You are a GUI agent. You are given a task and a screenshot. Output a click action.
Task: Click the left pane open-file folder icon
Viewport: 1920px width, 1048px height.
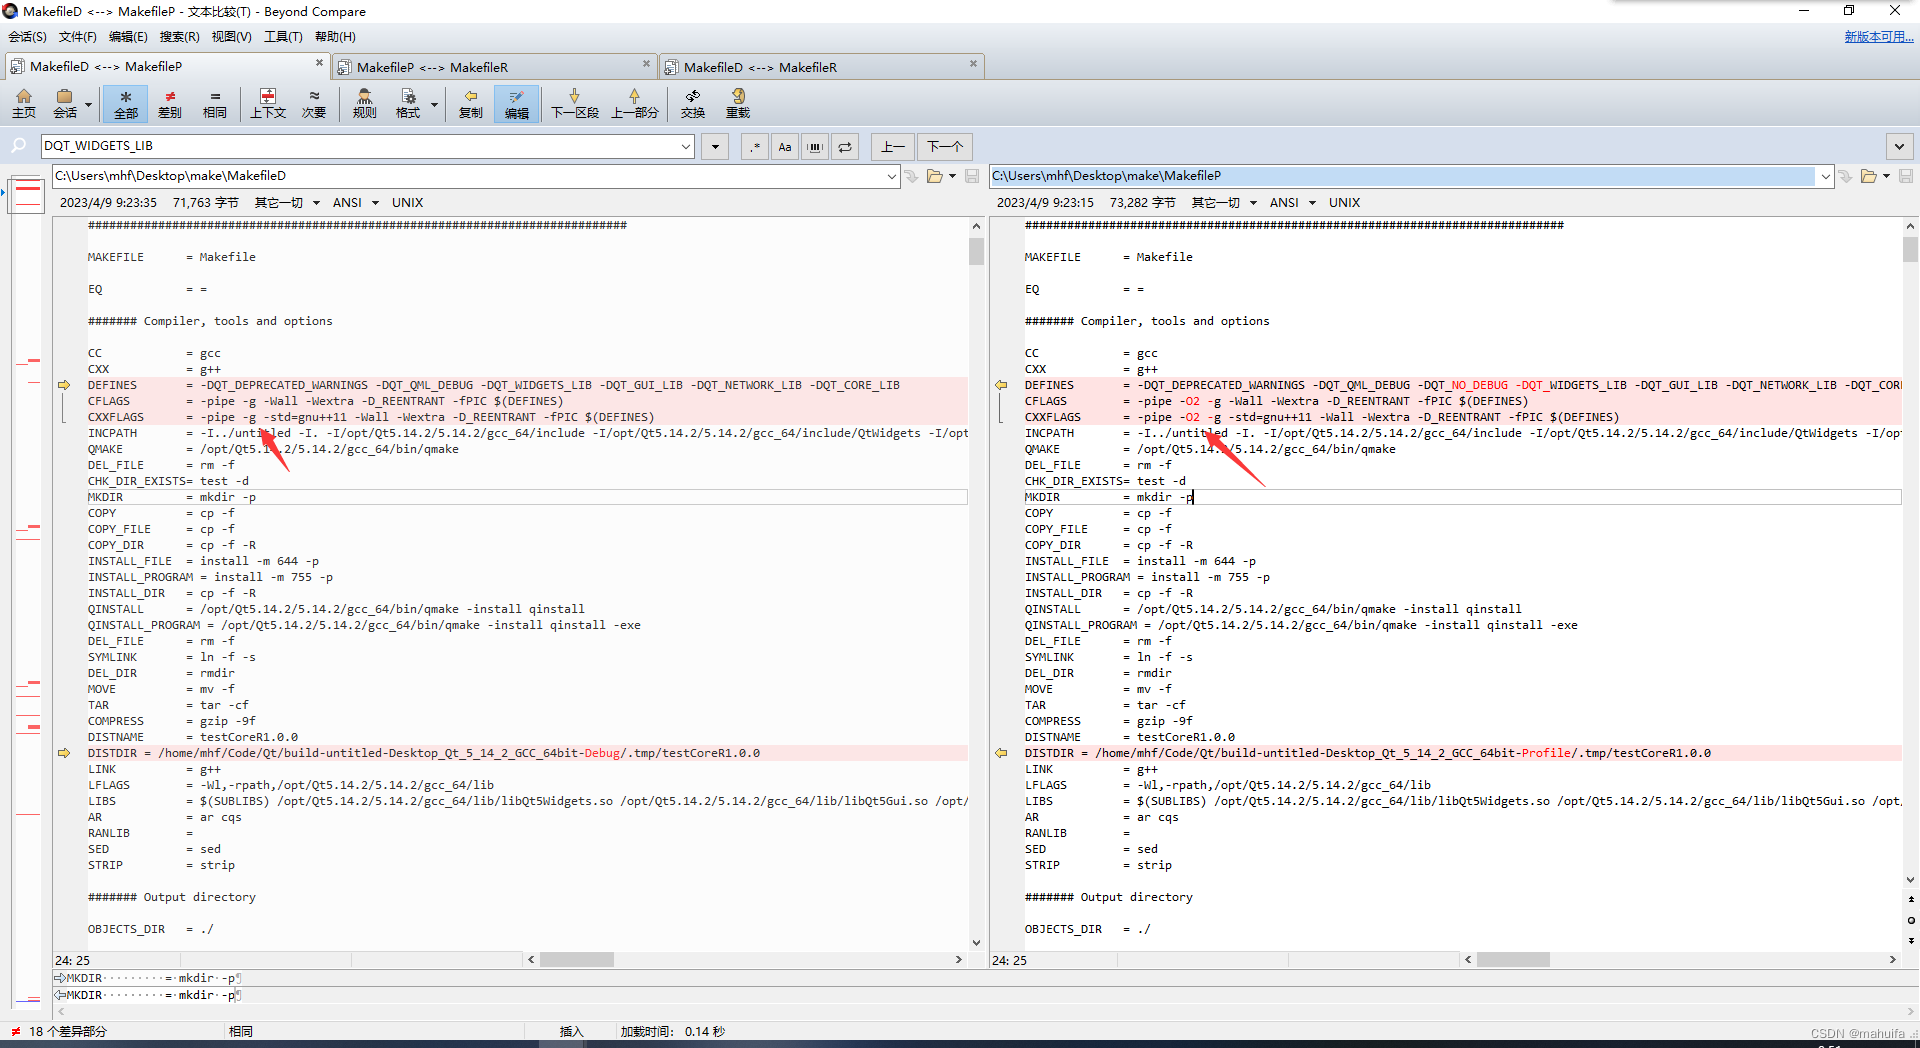935,176
